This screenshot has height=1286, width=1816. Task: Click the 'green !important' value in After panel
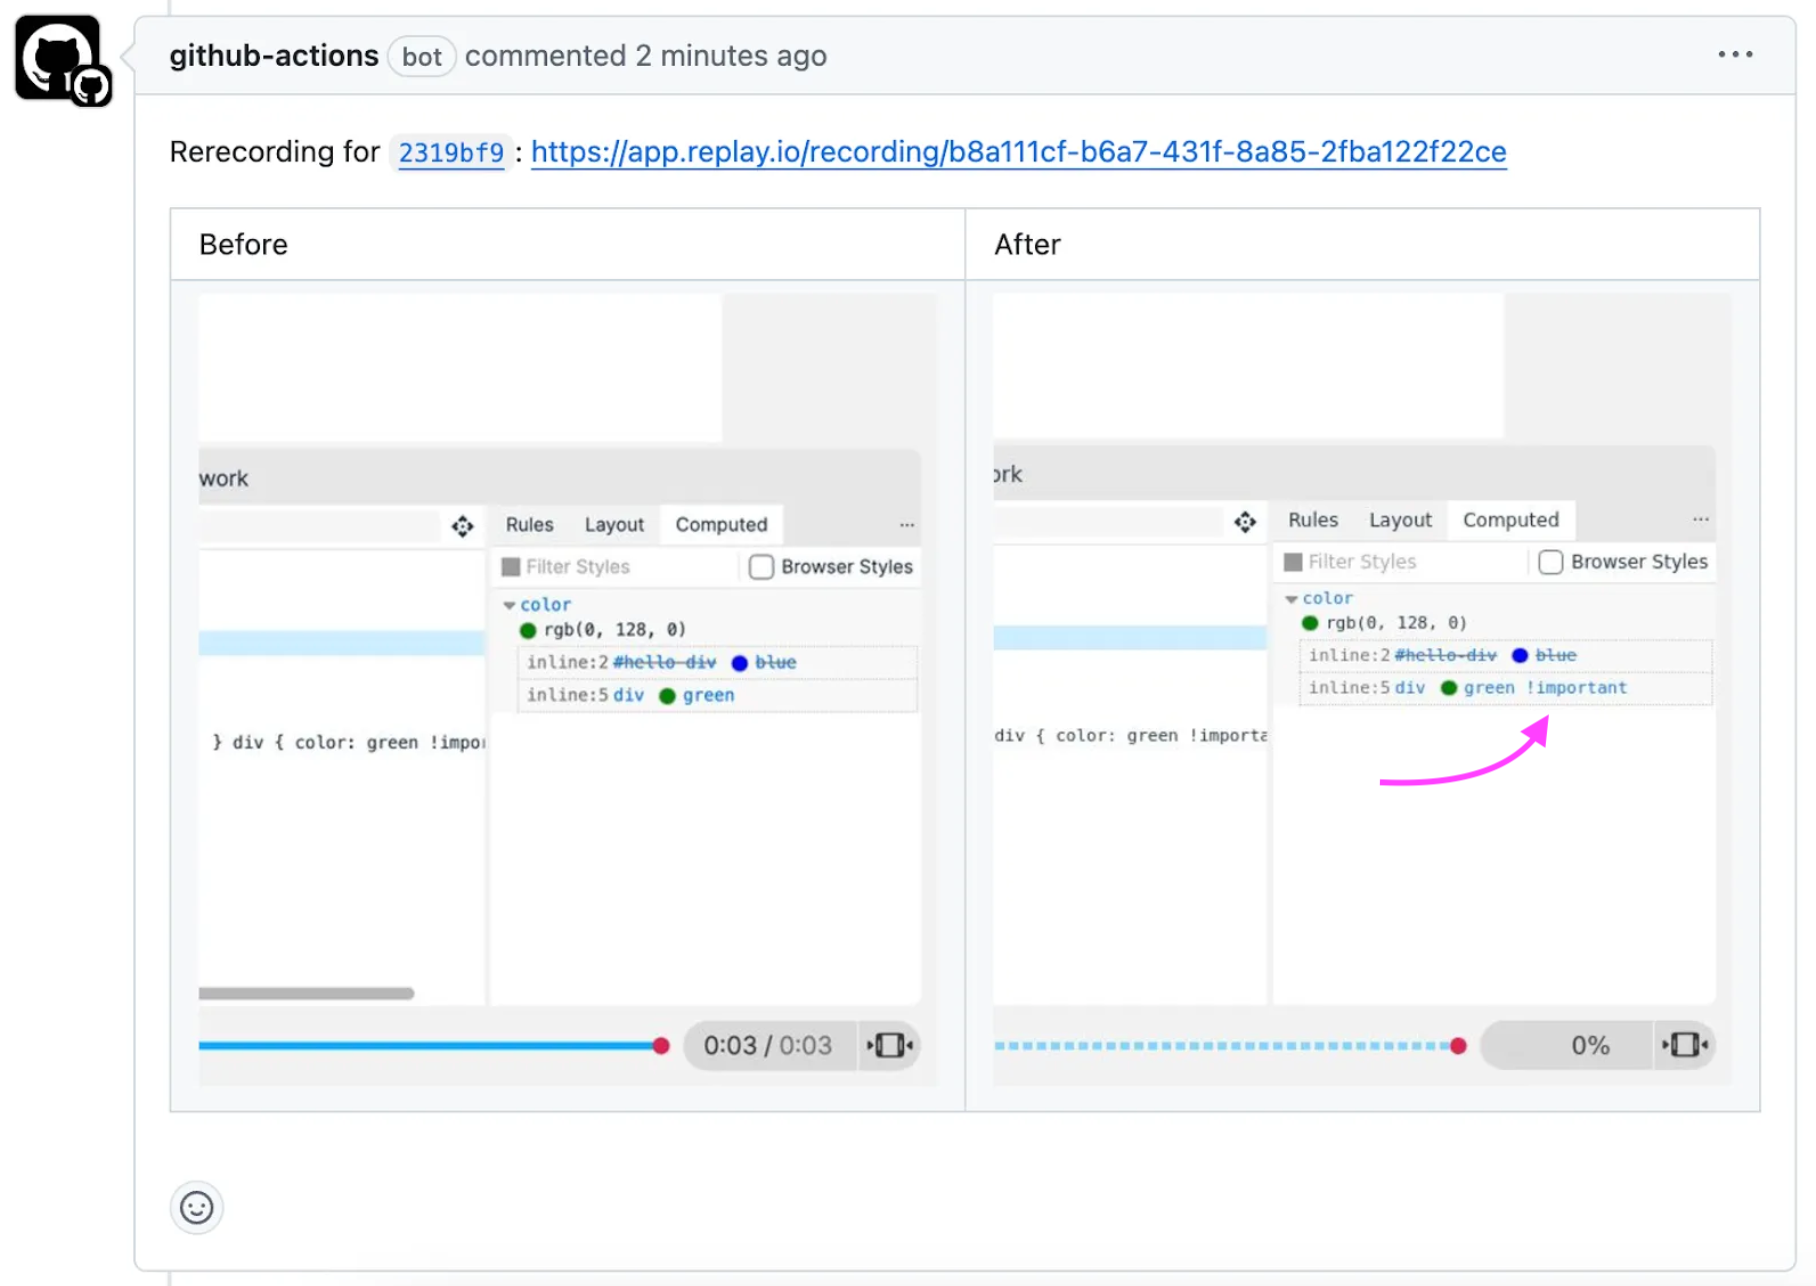point(1545,688)
